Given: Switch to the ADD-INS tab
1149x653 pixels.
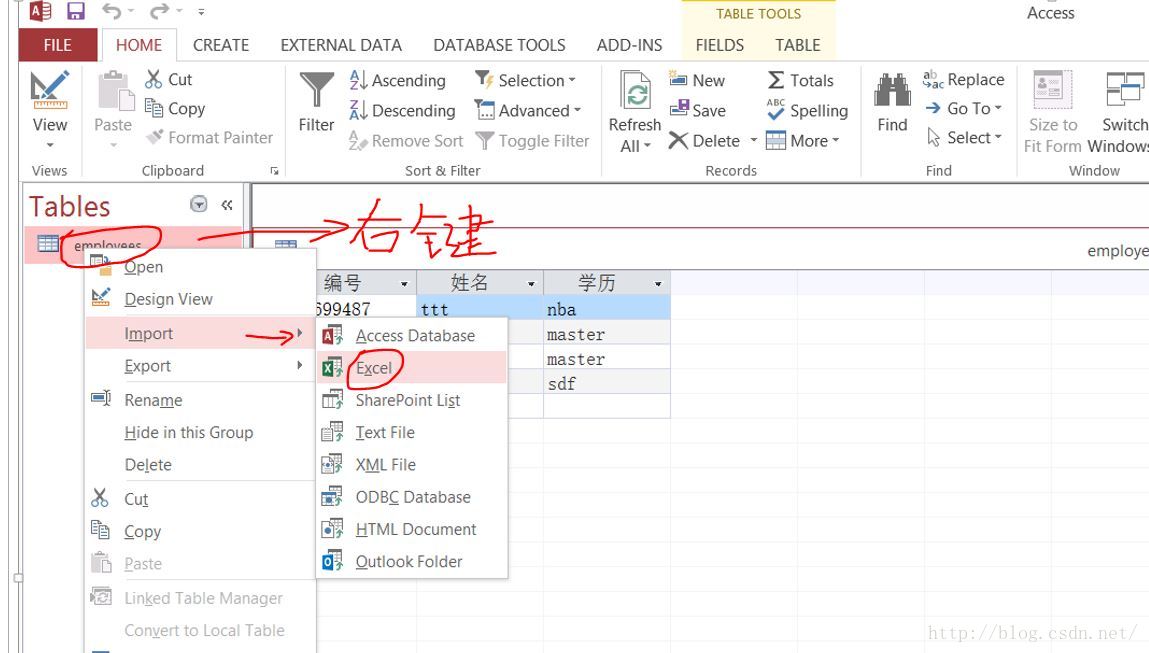Looking at the screenshot, I should 629,45.
